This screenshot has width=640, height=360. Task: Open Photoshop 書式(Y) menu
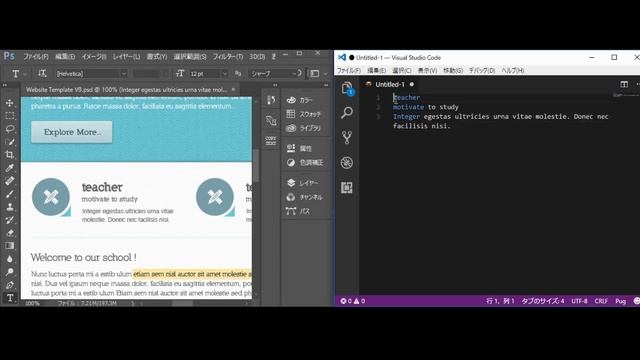(157, 56)
